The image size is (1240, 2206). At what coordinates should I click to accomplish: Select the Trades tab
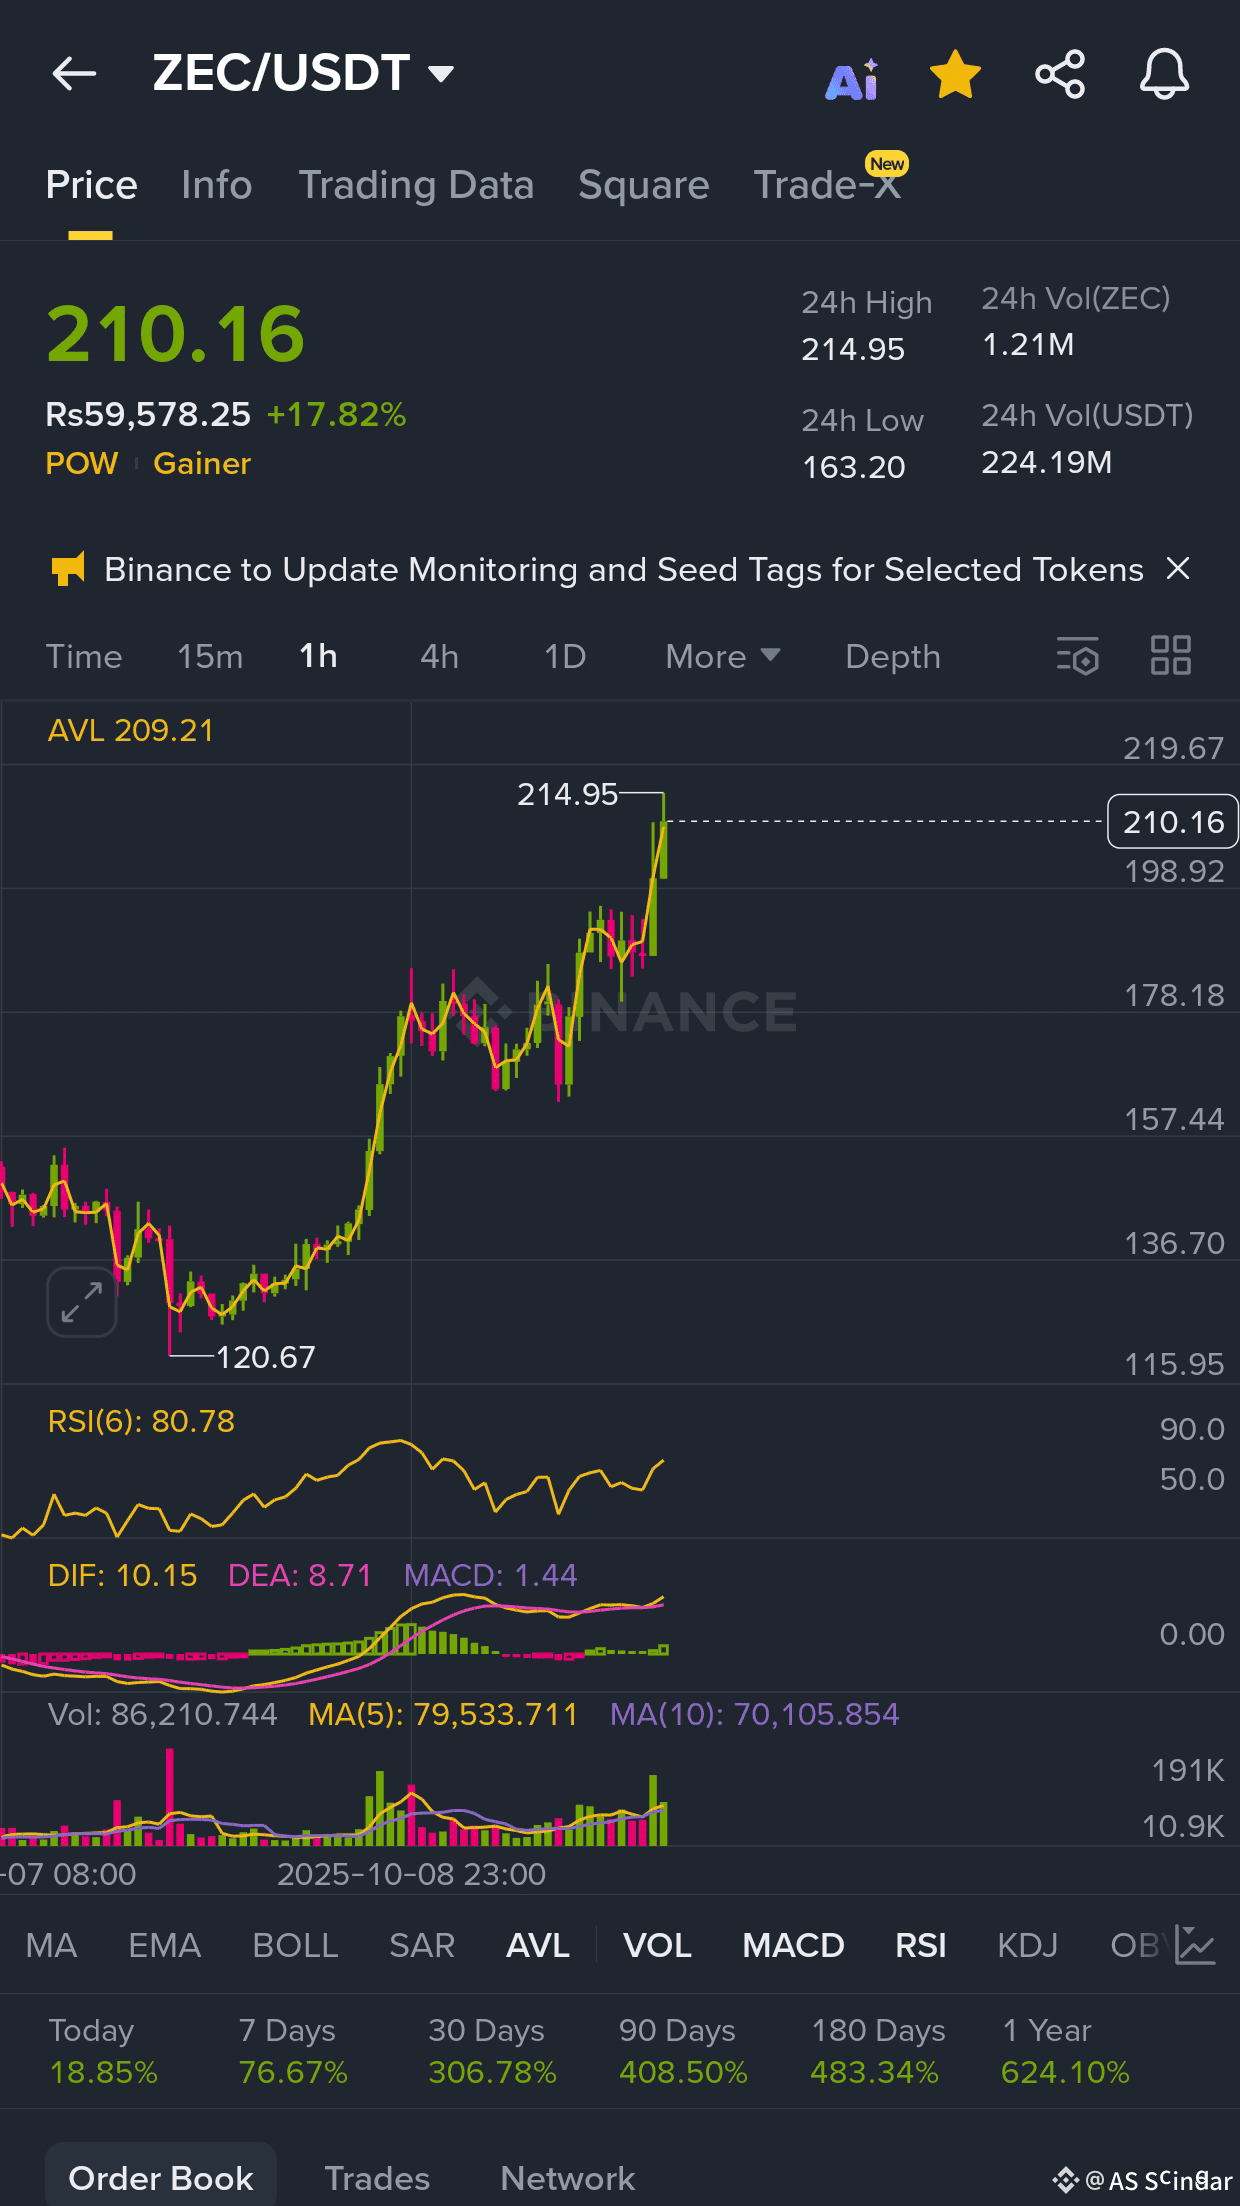click(377, 2178)
